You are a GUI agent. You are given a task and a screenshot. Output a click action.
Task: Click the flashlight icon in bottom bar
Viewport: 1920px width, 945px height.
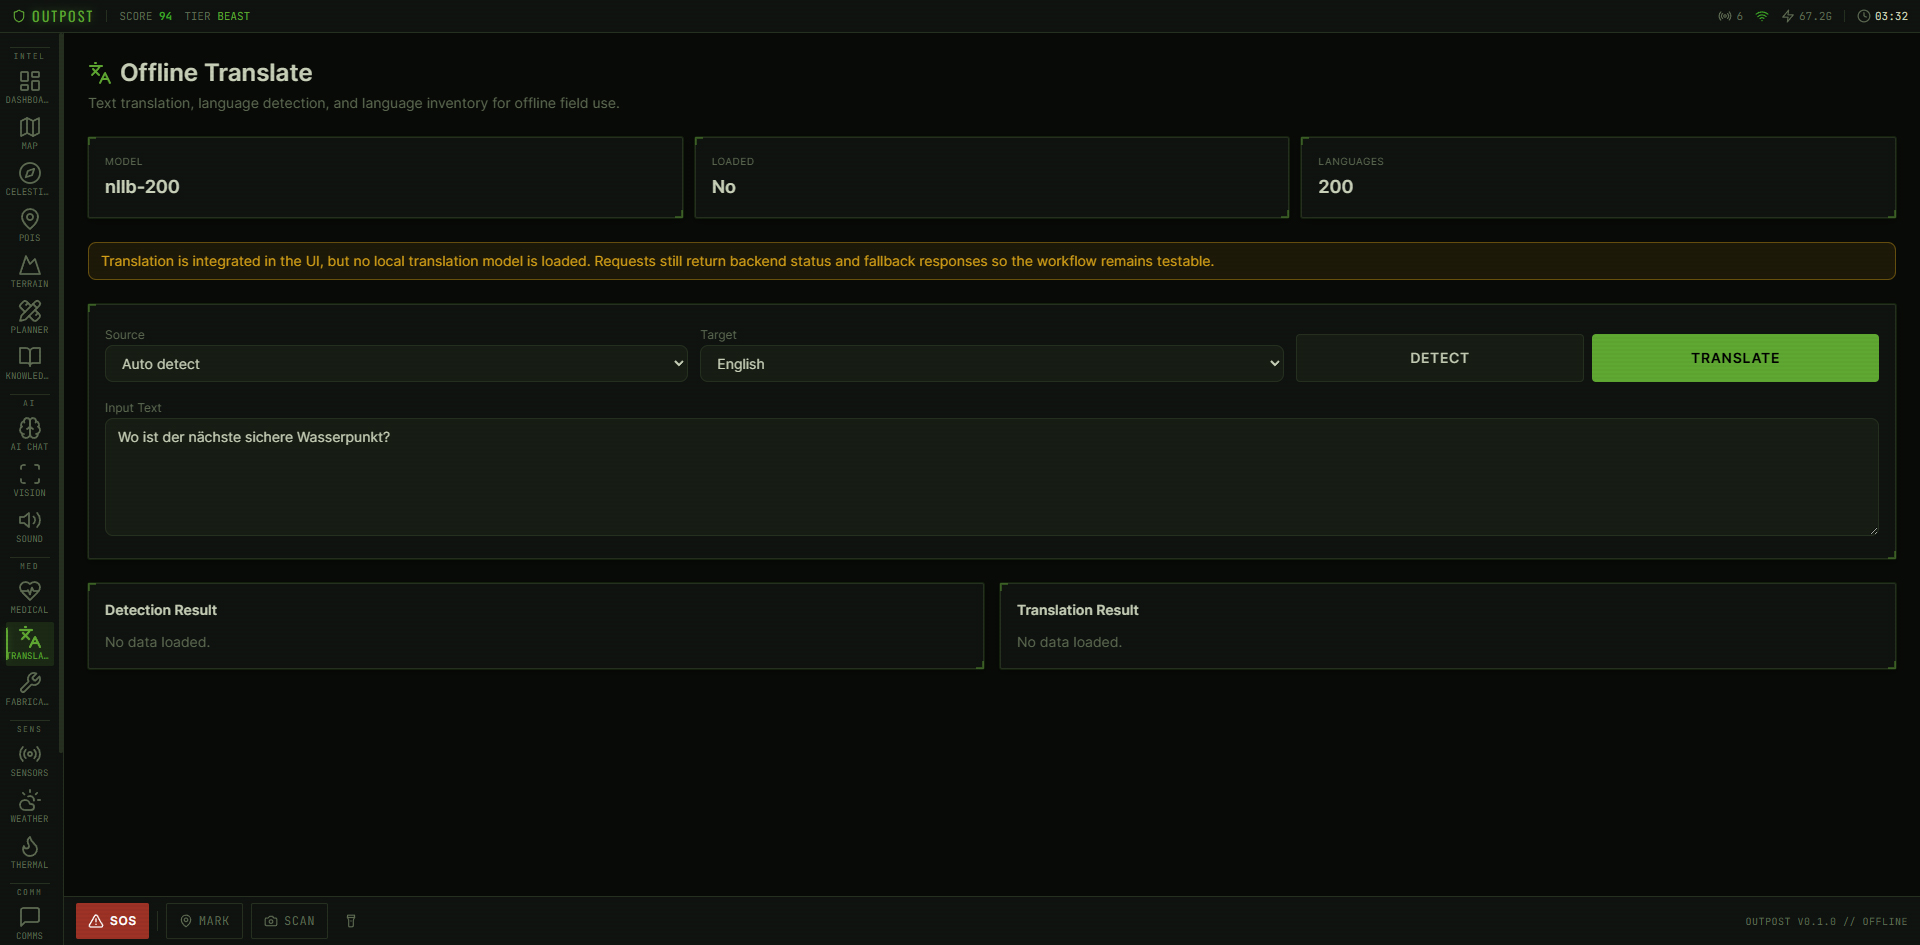(x=351, y=921)
